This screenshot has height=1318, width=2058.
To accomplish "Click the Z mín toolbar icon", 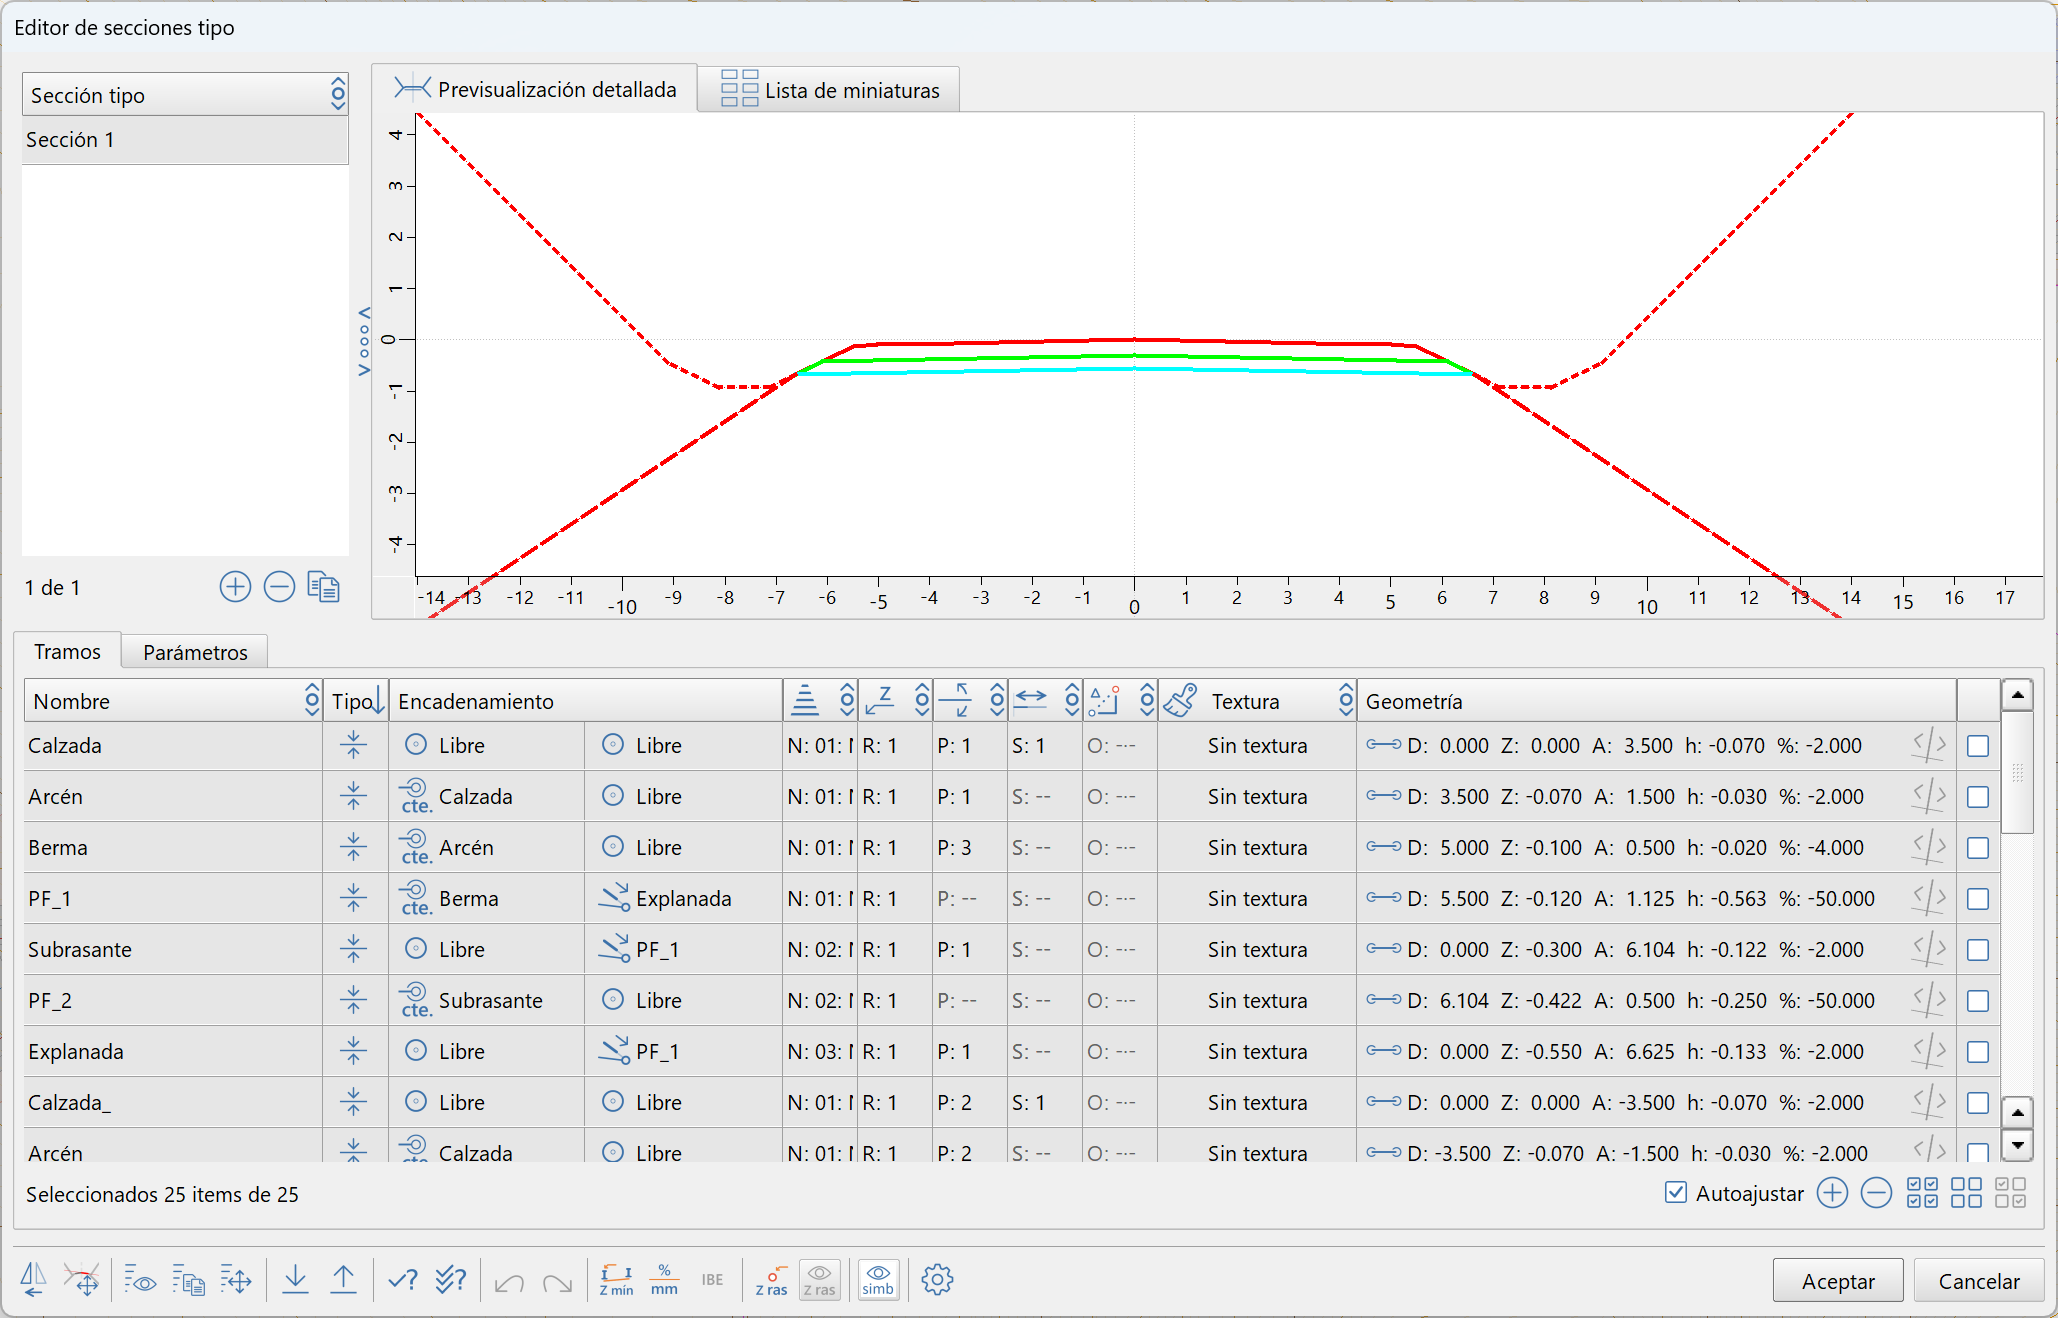I will tap(616, 1279).
